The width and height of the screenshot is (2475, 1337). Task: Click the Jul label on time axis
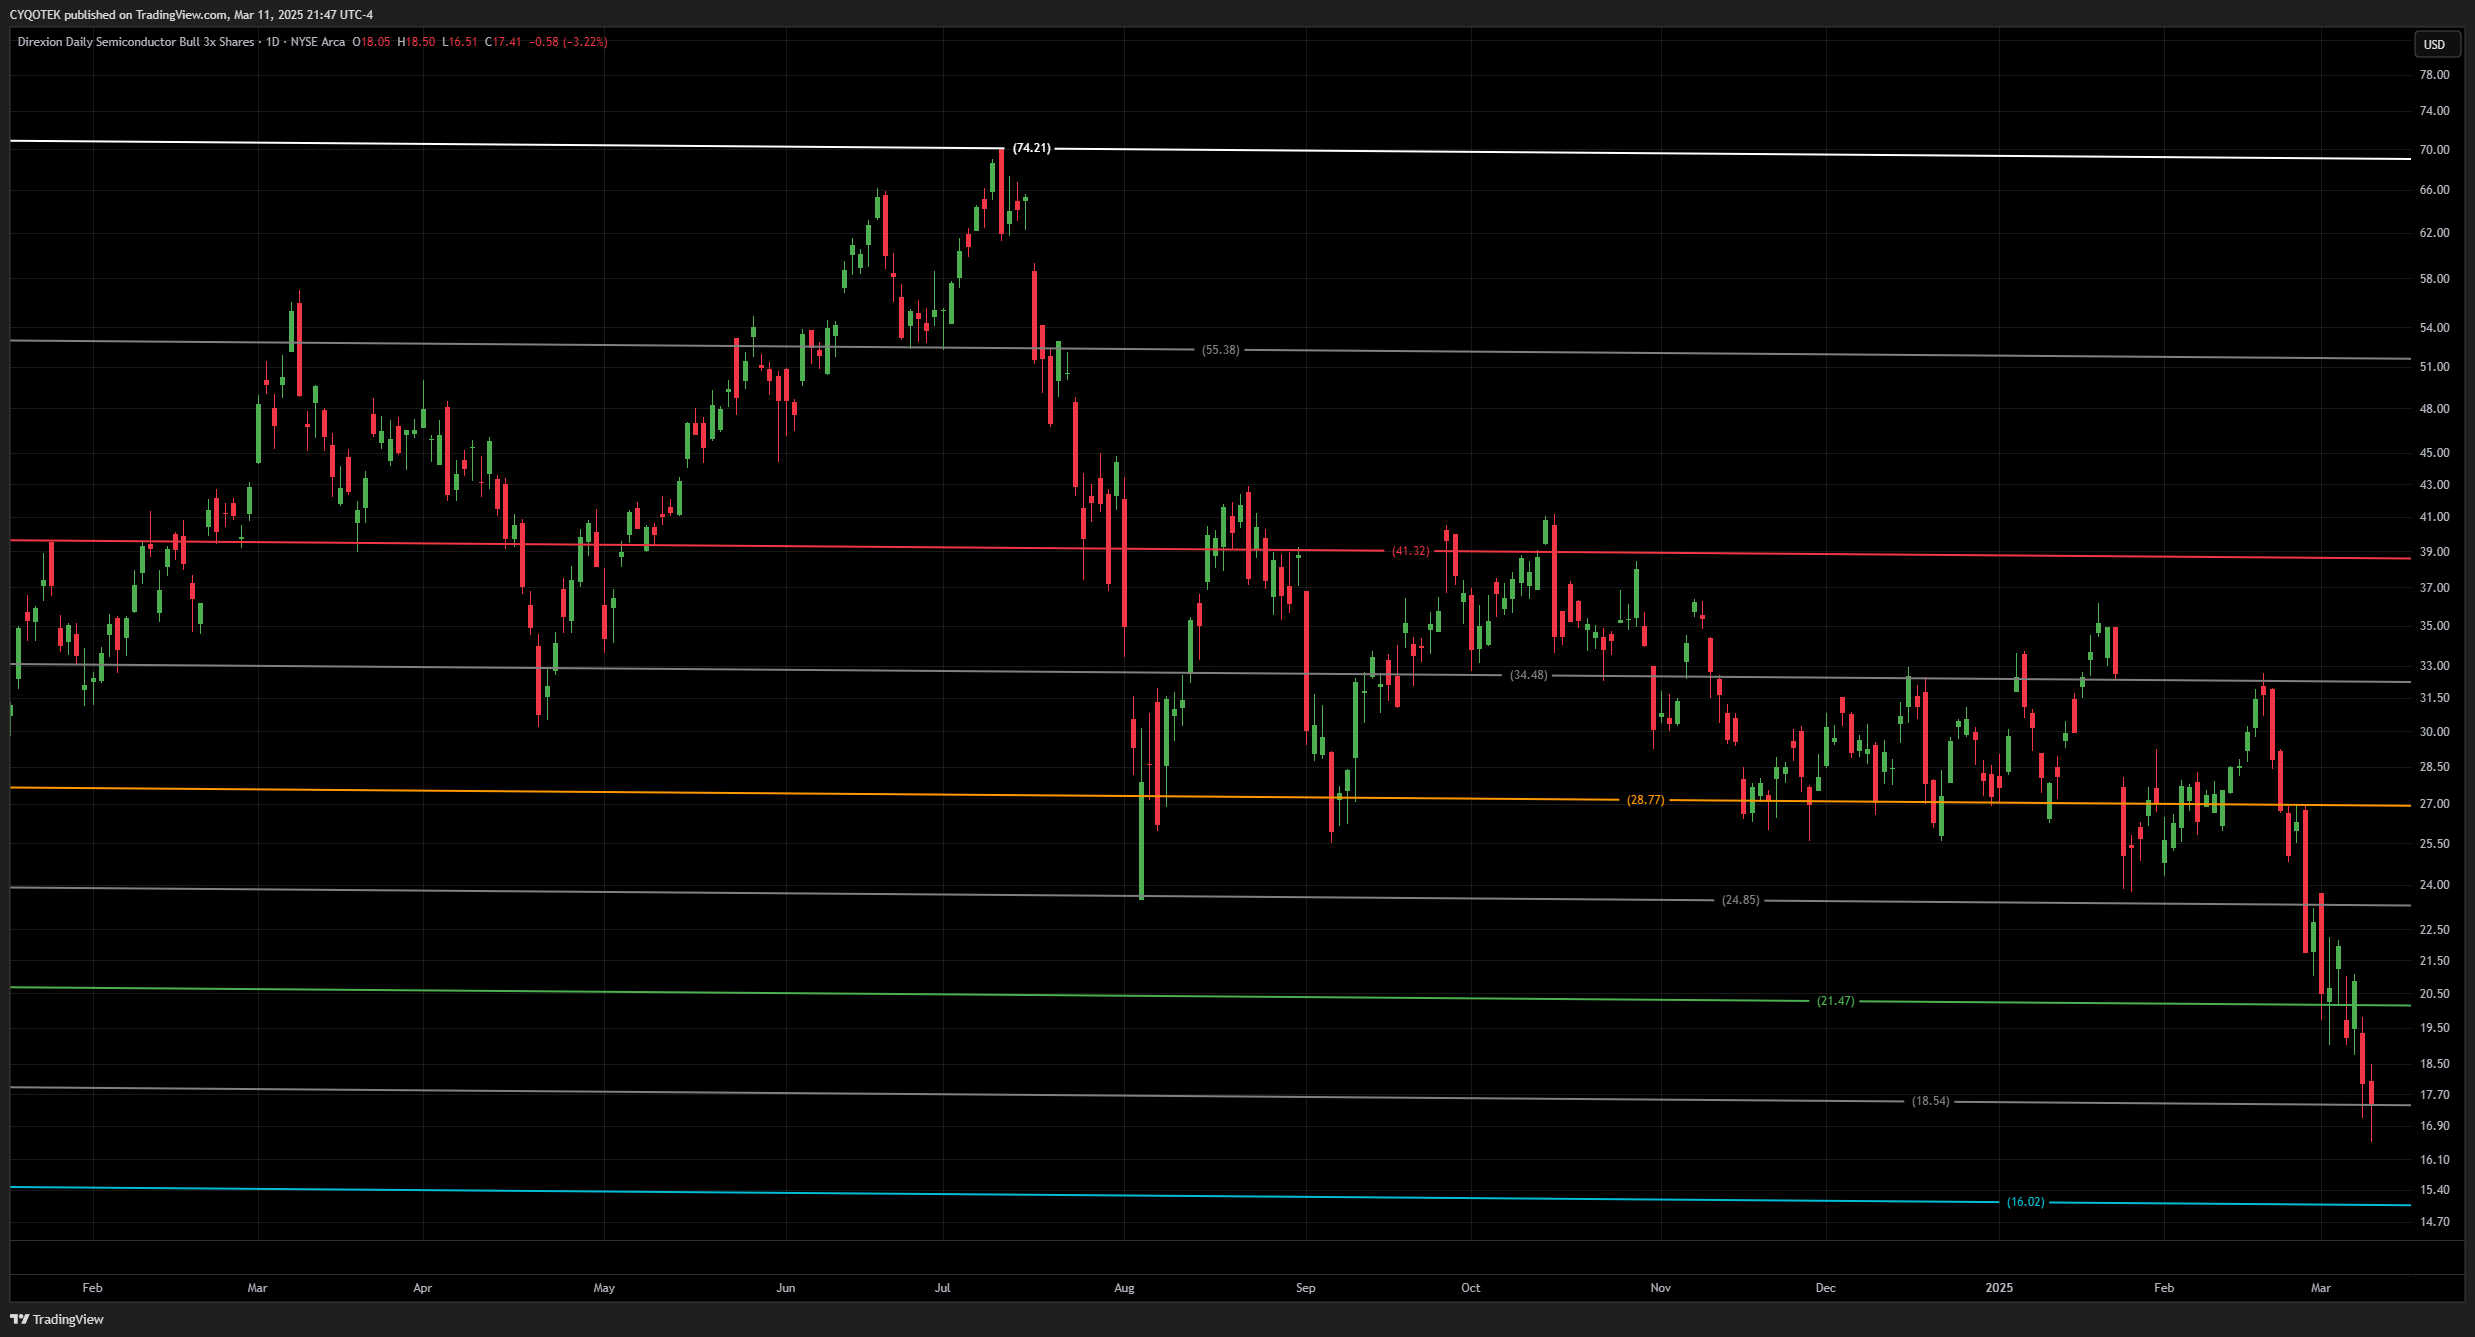(x=942, y=1288)
